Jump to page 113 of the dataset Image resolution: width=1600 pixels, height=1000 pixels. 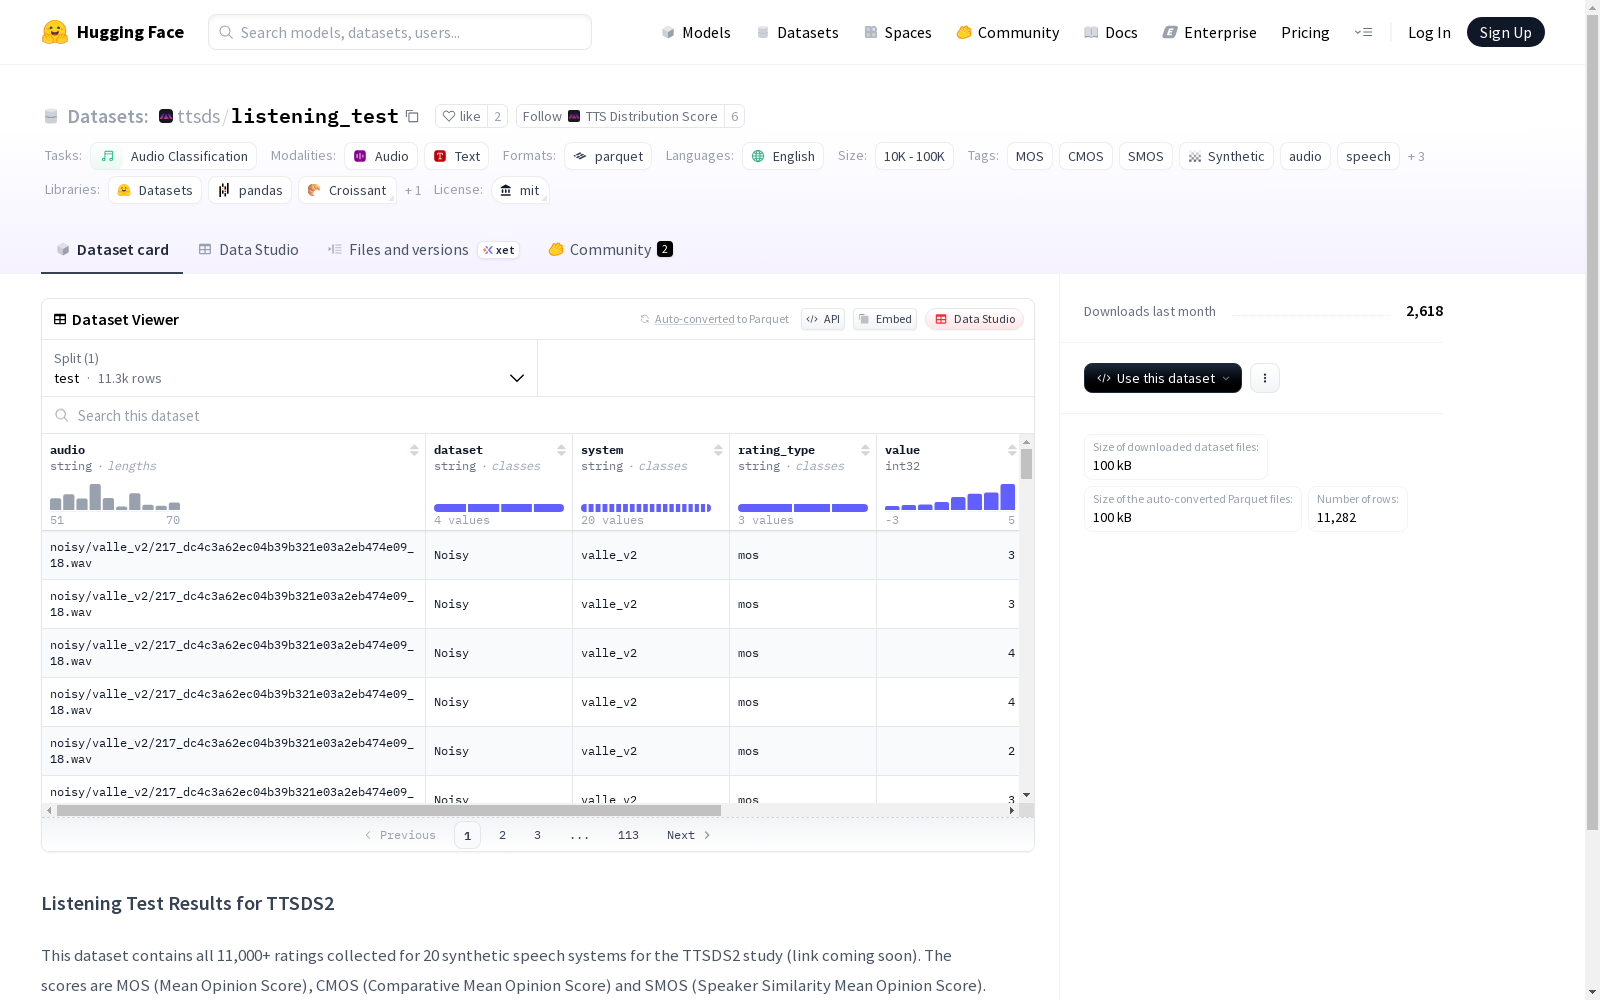point(628,835)
